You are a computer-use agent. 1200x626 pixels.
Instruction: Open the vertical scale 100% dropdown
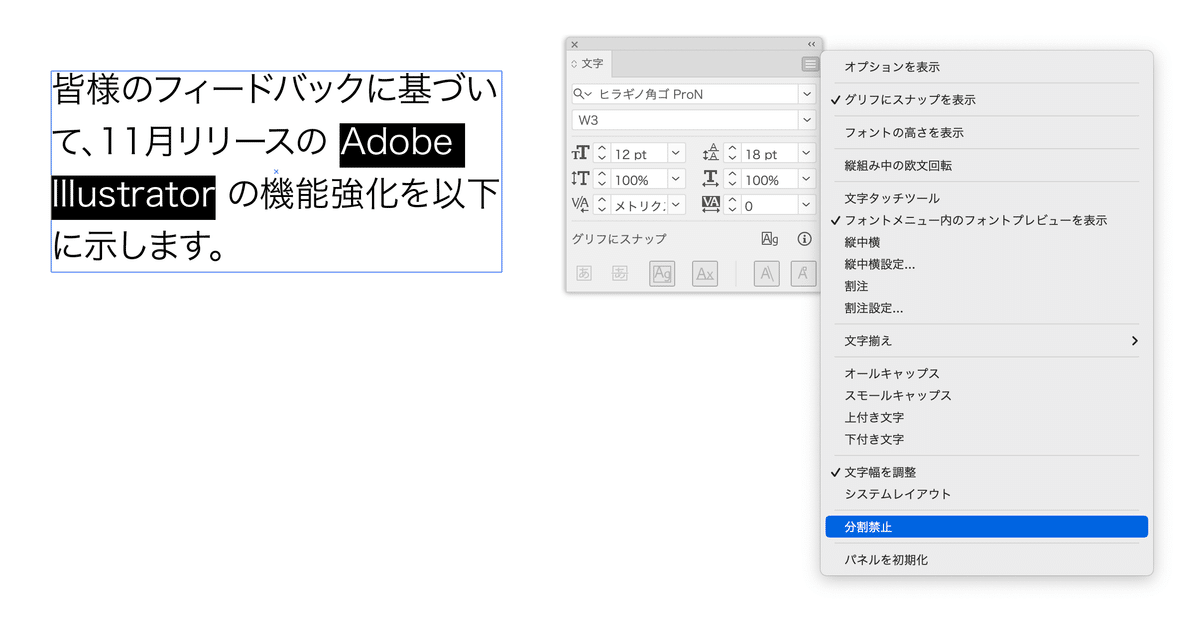click(676, 179)
